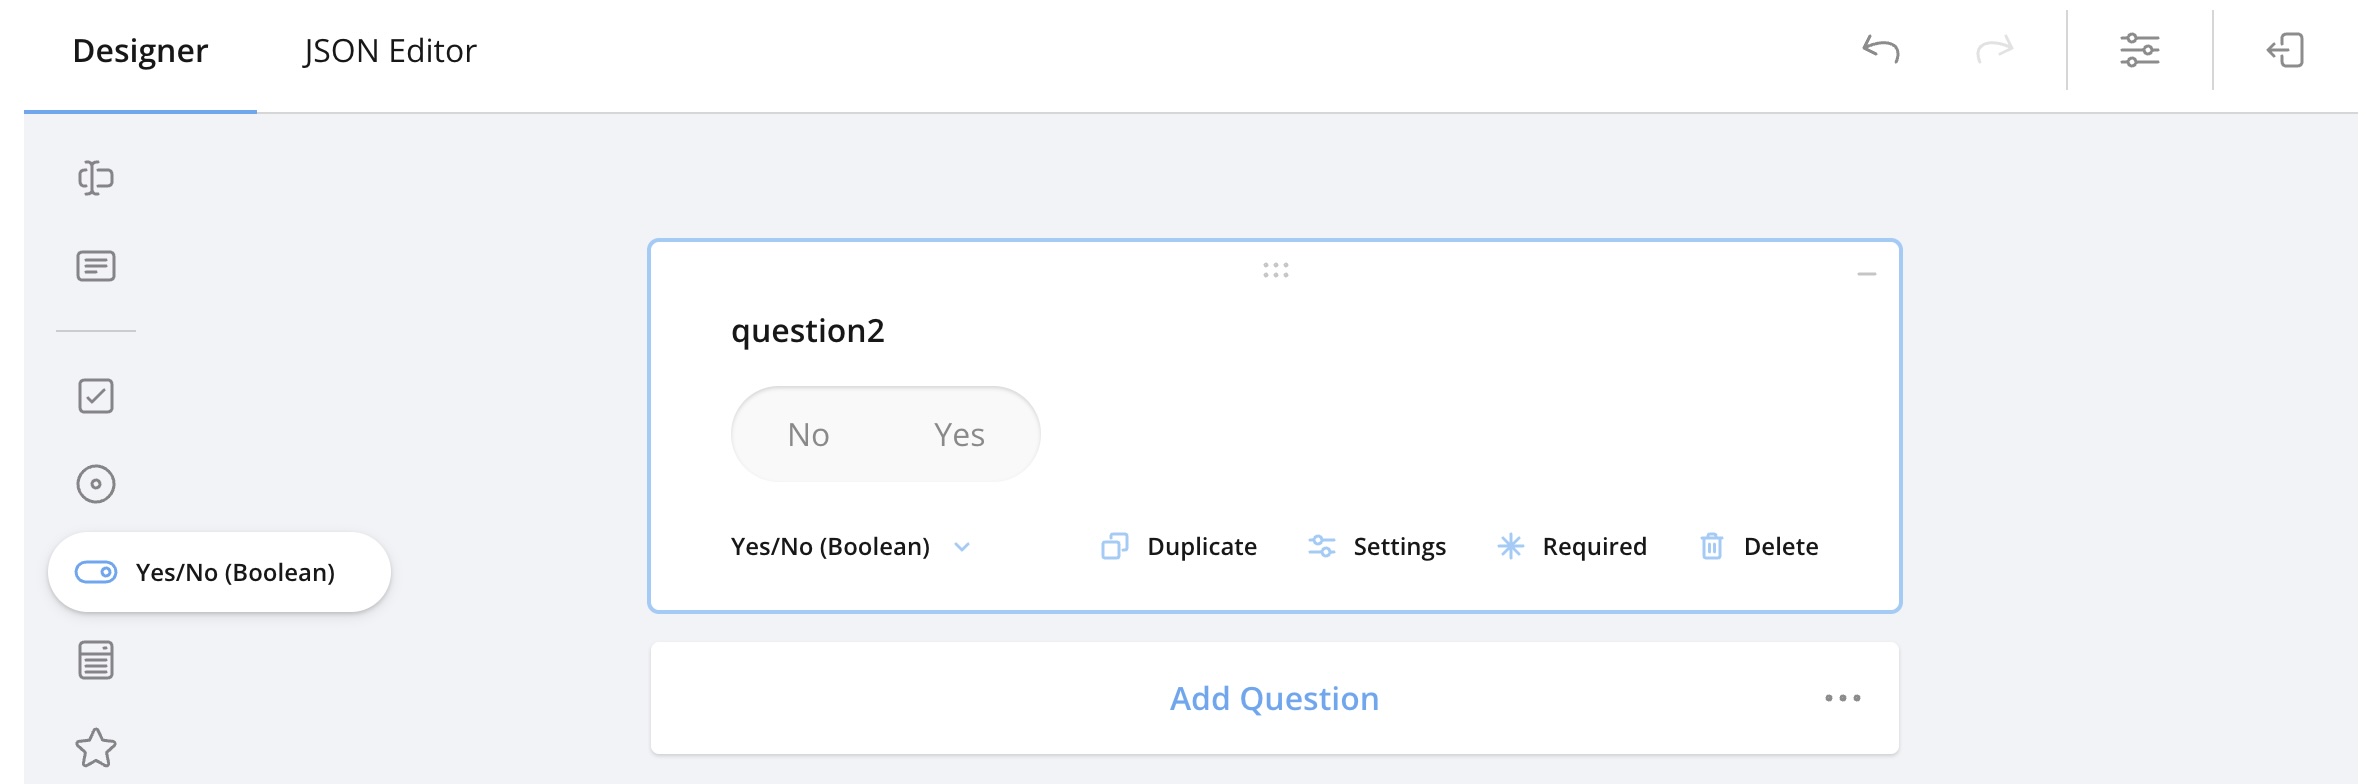The height and width of the screenshot is (784, 2380).
Task: Click the collapse sidebar exit icon
Action: tap(2285, 50)
